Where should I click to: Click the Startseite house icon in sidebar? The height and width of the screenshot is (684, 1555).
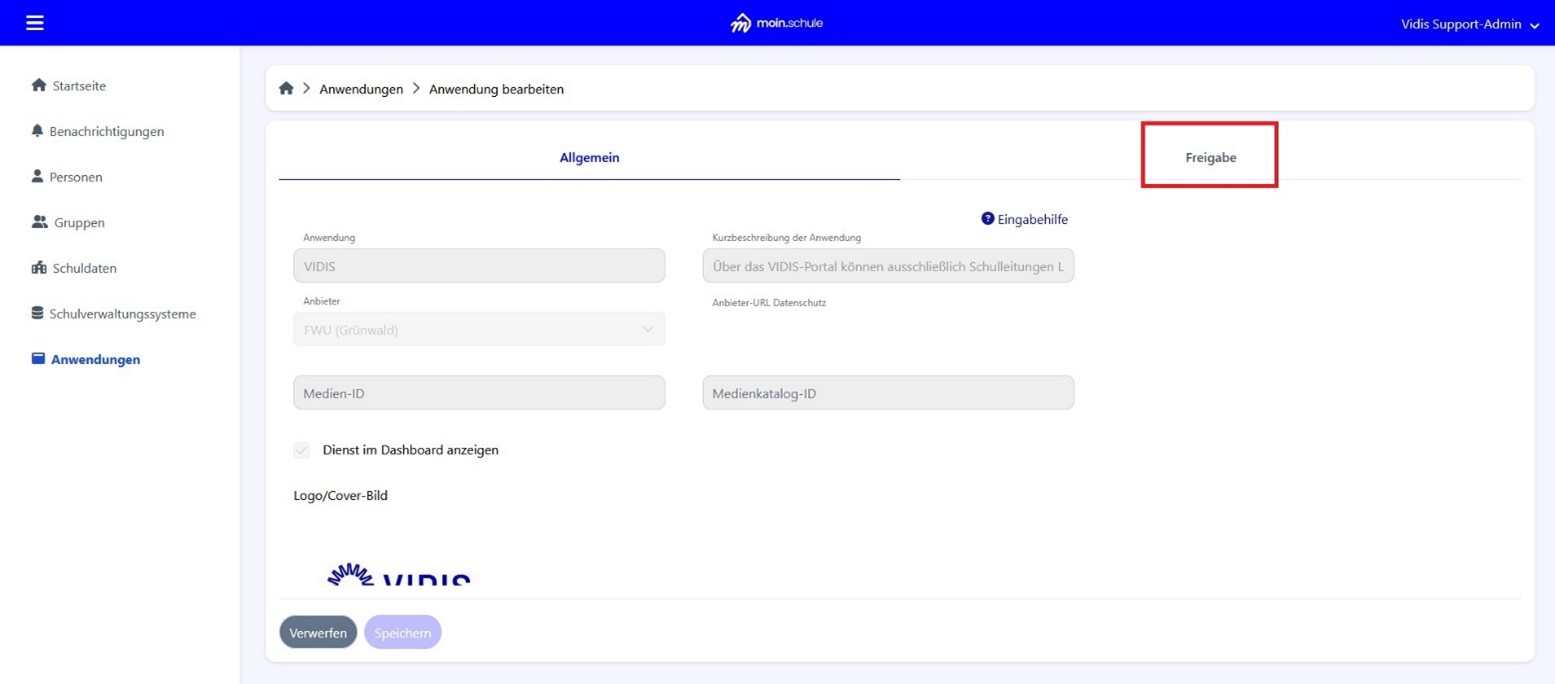click(x=39, y=86)
